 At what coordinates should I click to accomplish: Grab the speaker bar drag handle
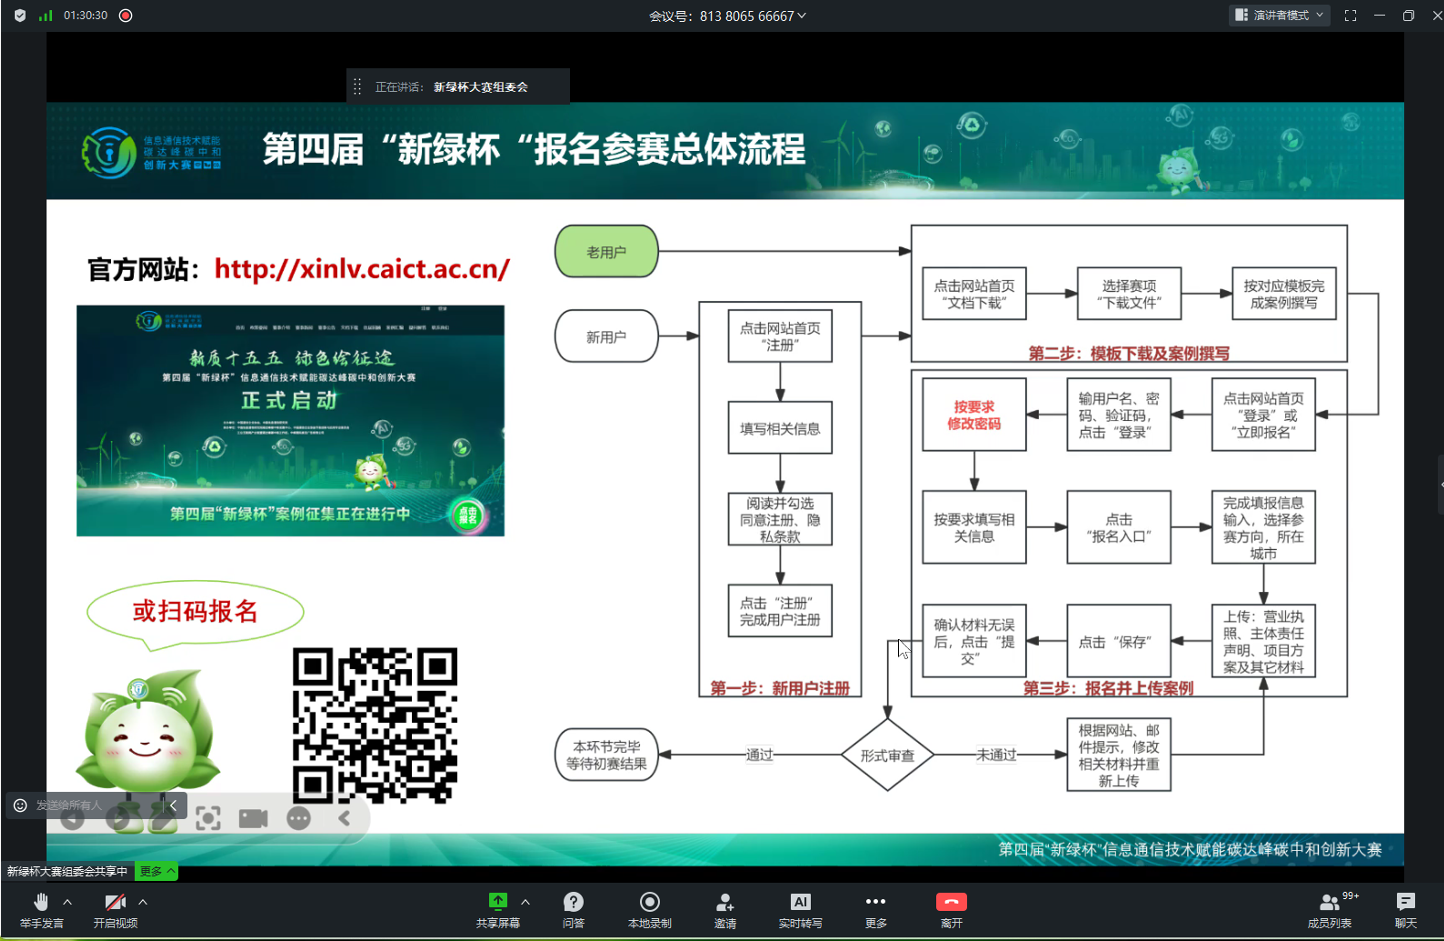(357, 87)
